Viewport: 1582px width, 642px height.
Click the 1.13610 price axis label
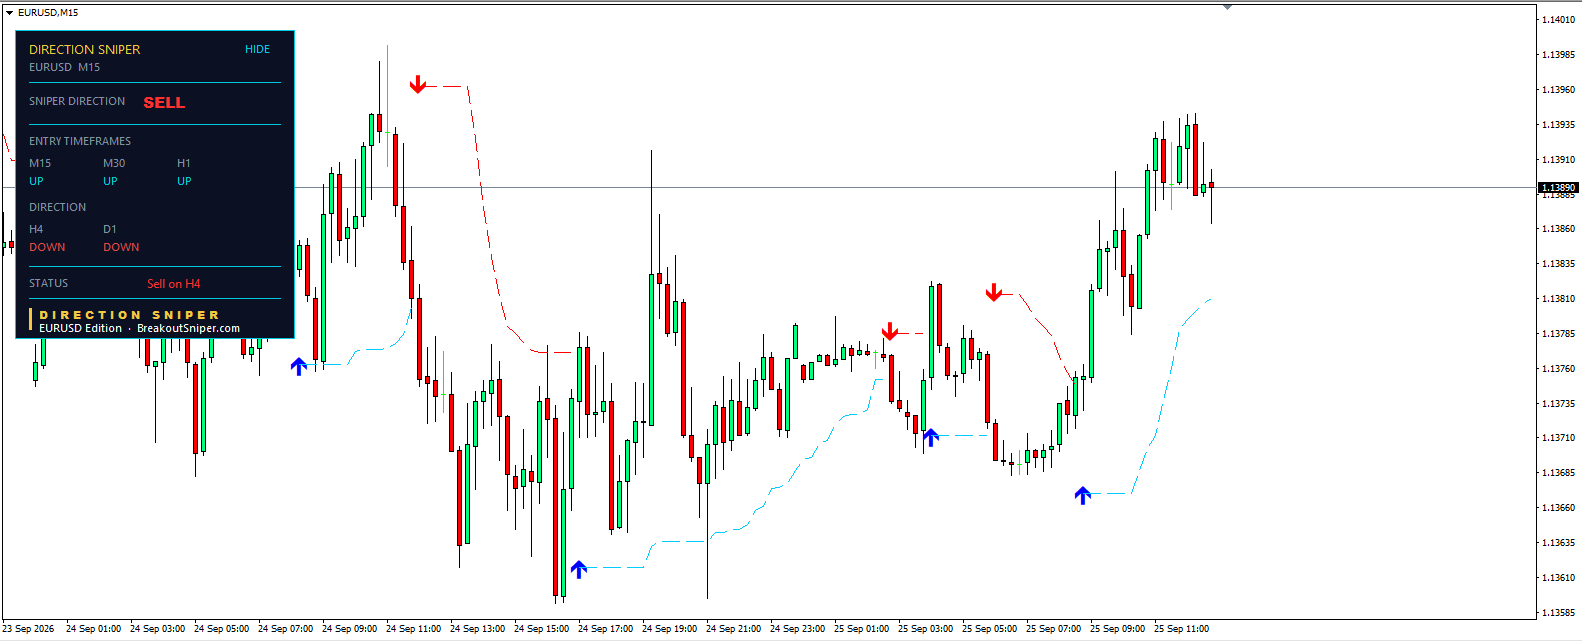point(1558,578)
